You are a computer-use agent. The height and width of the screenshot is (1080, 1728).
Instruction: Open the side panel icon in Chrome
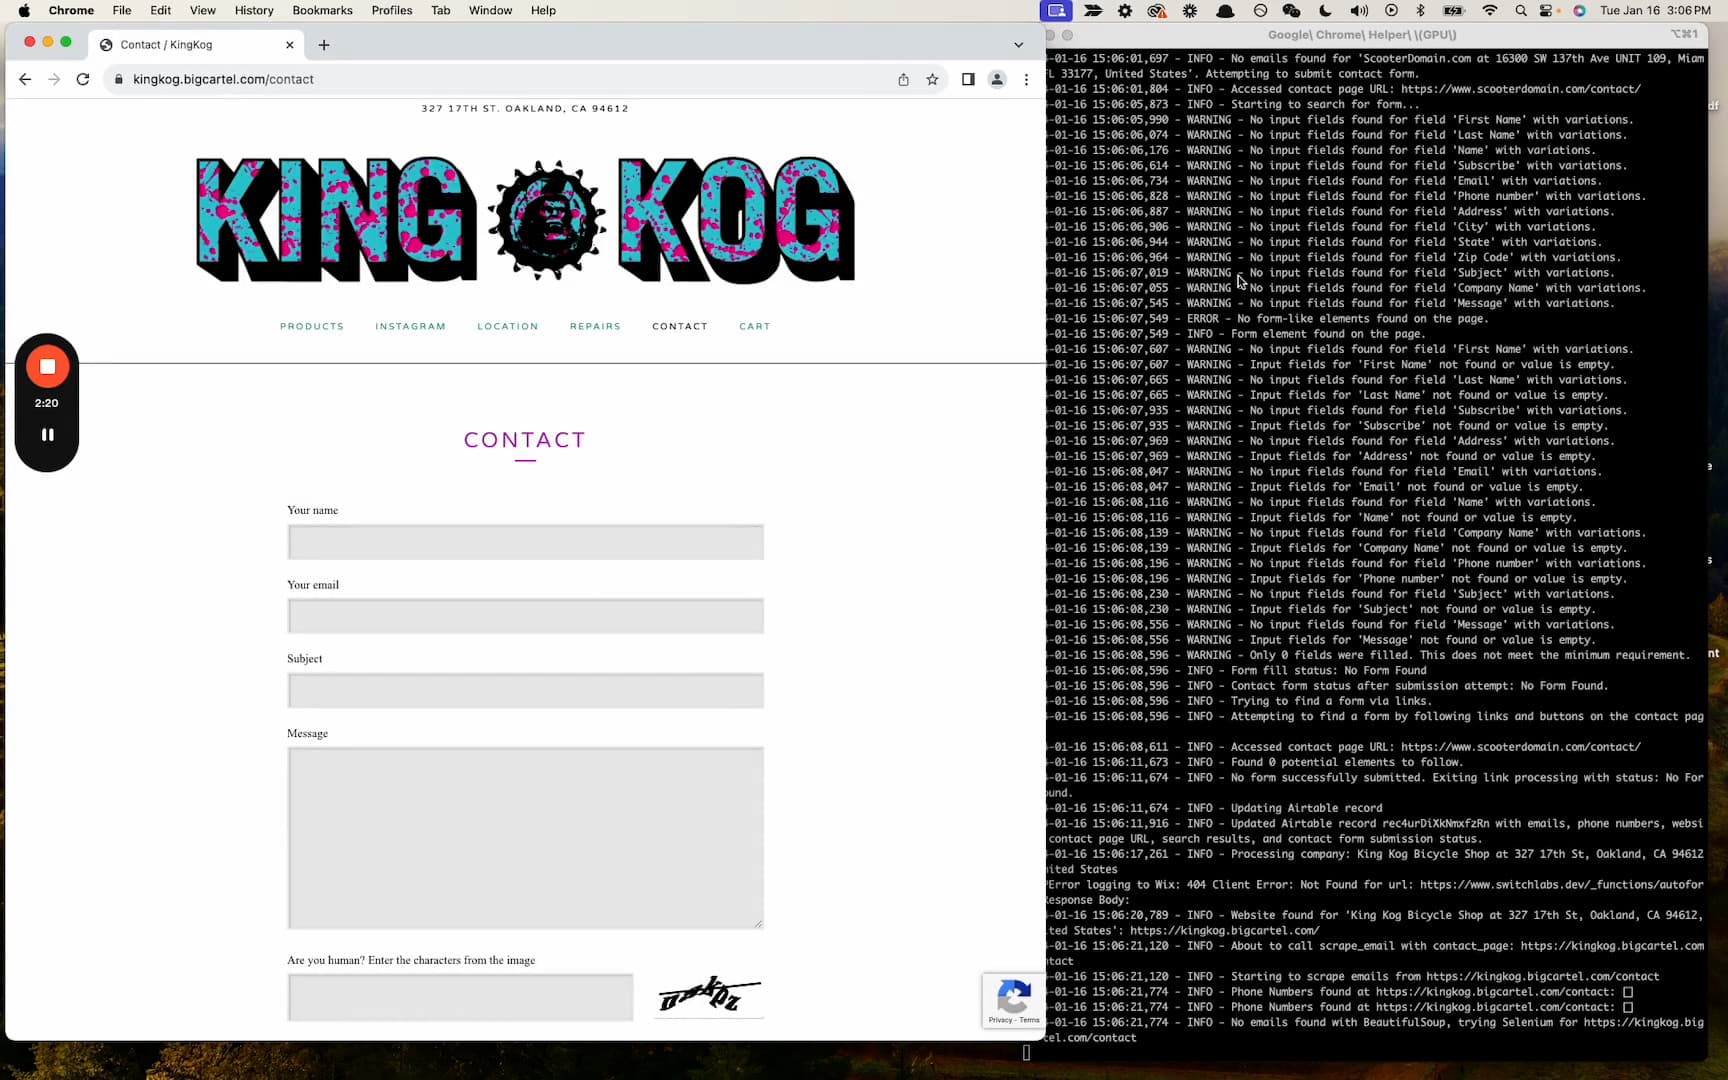967,79
